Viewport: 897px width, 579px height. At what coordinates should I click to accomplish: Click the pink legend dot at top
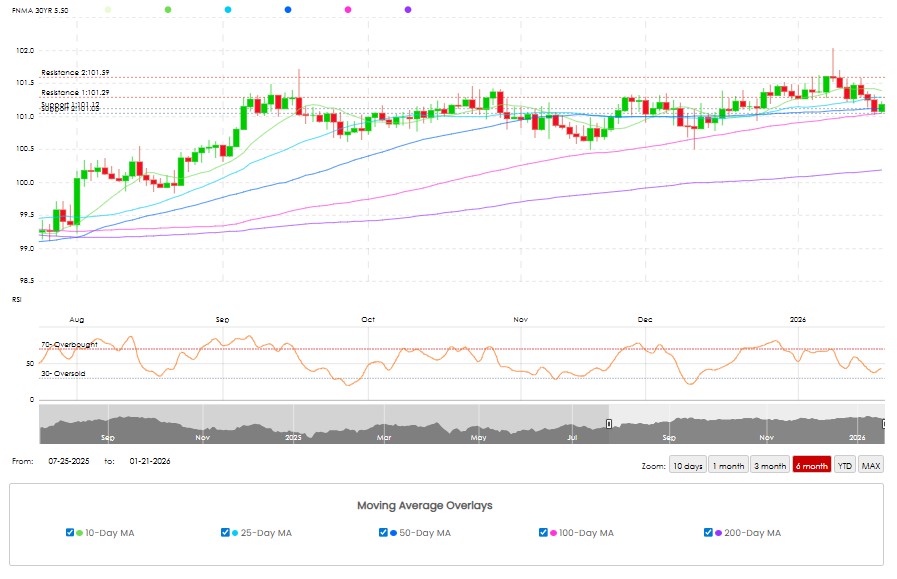click(x=348, y=9)
